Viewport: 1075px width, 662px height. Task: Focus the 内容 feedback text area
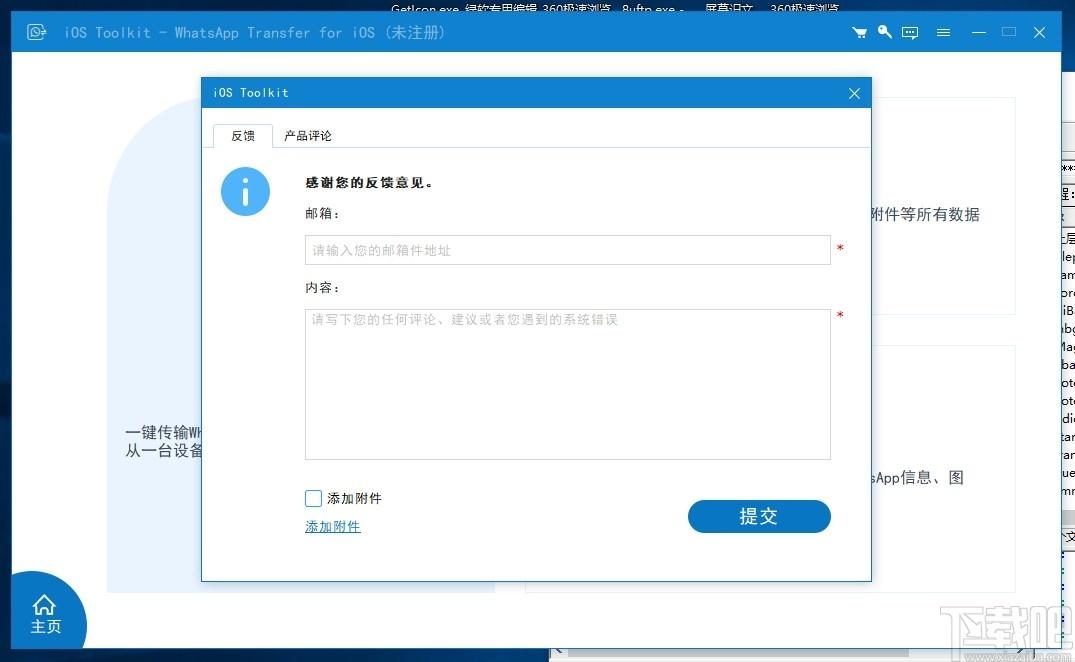568,384
